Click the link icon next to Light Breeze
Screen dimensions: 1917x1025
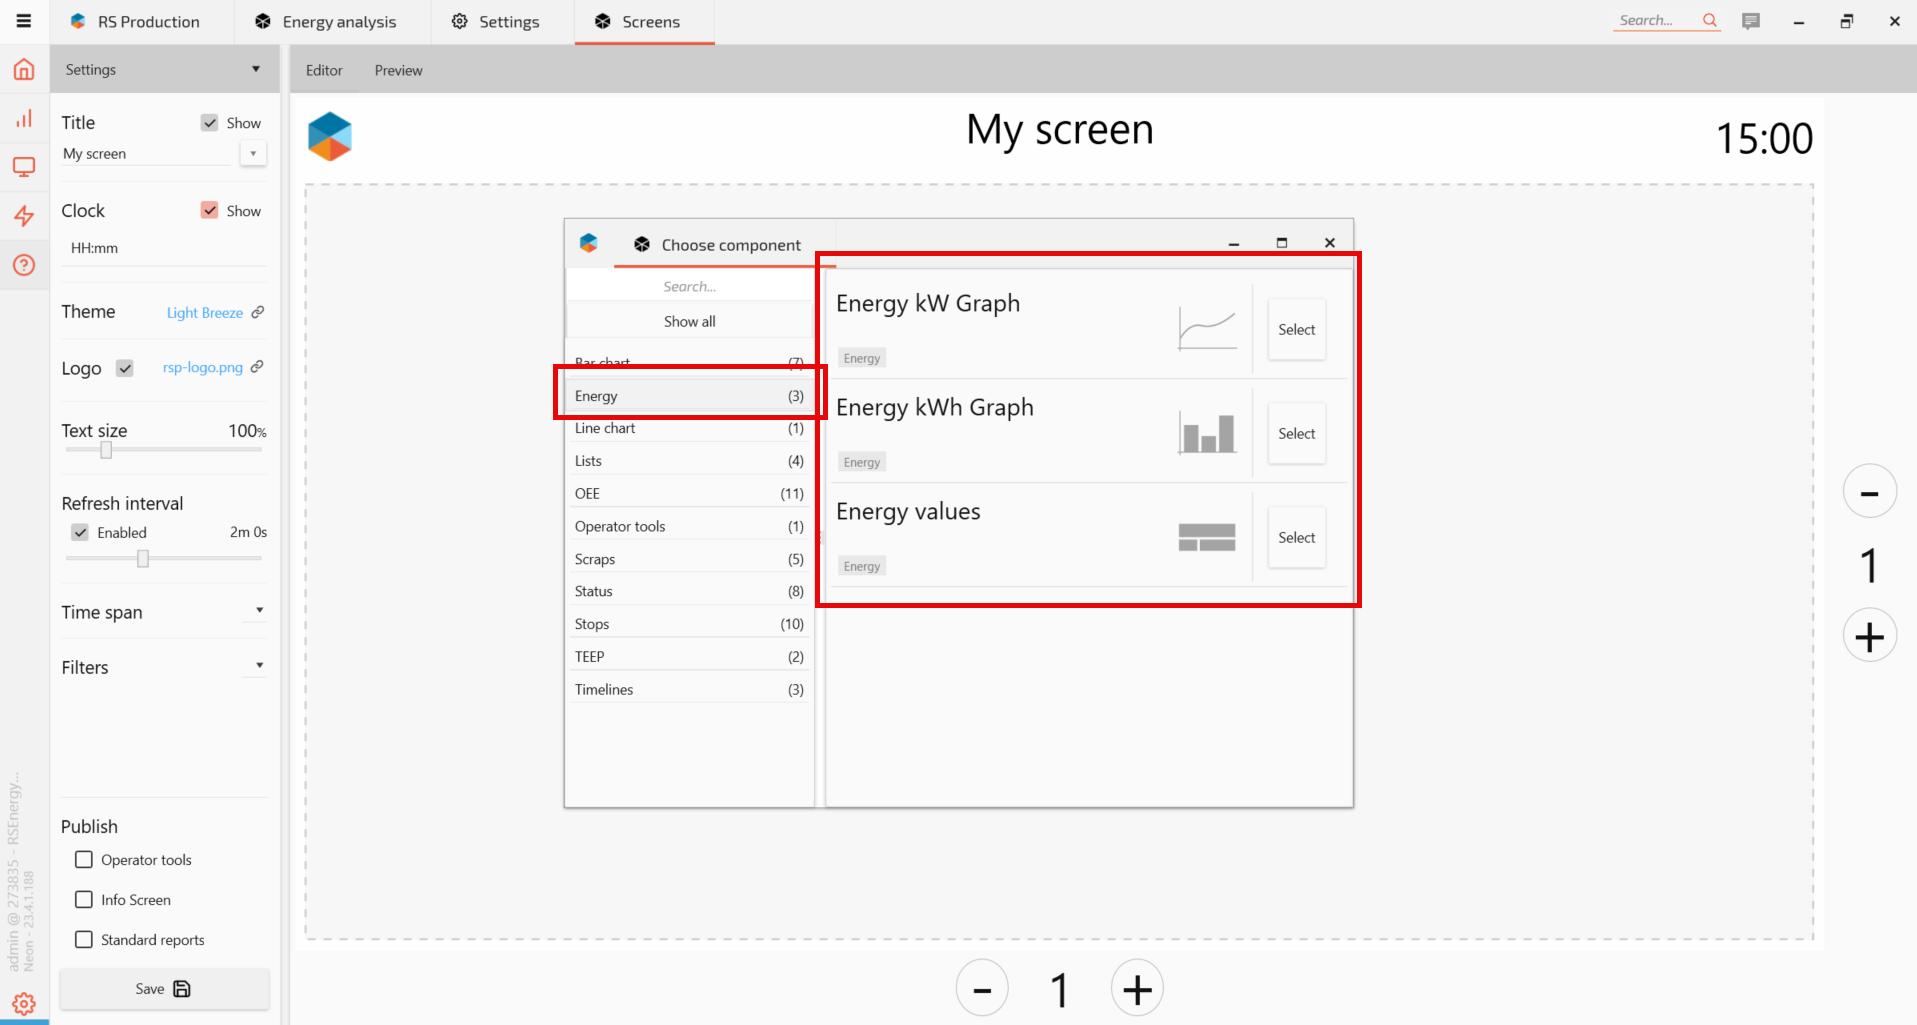tap(258, 312)
